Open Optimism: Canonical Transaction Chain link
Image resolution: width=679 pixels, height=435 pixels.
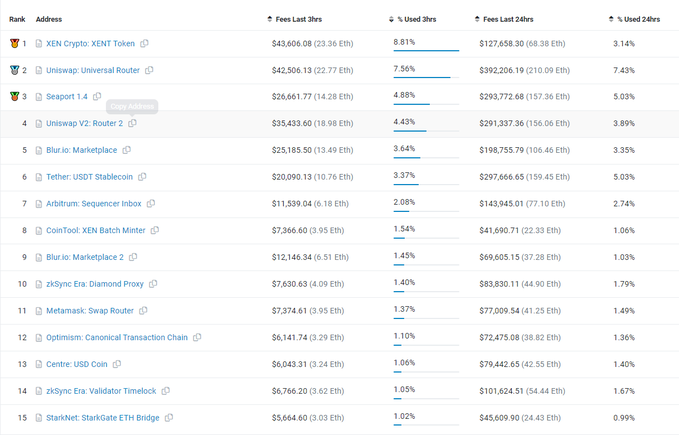tap(117, 338)
